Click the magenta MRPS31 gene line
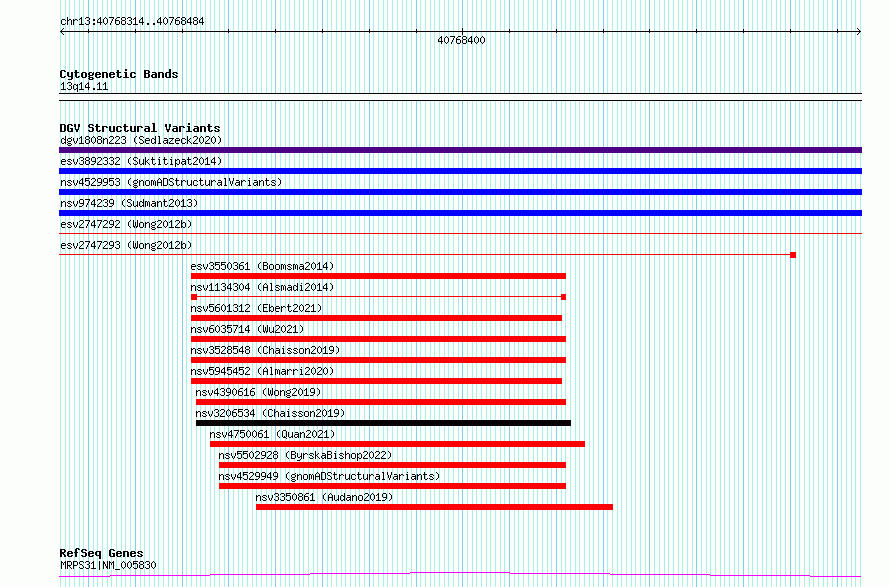The height and width of the screenshot is (587, 890). pyautogui.click(x=460, y=575)
